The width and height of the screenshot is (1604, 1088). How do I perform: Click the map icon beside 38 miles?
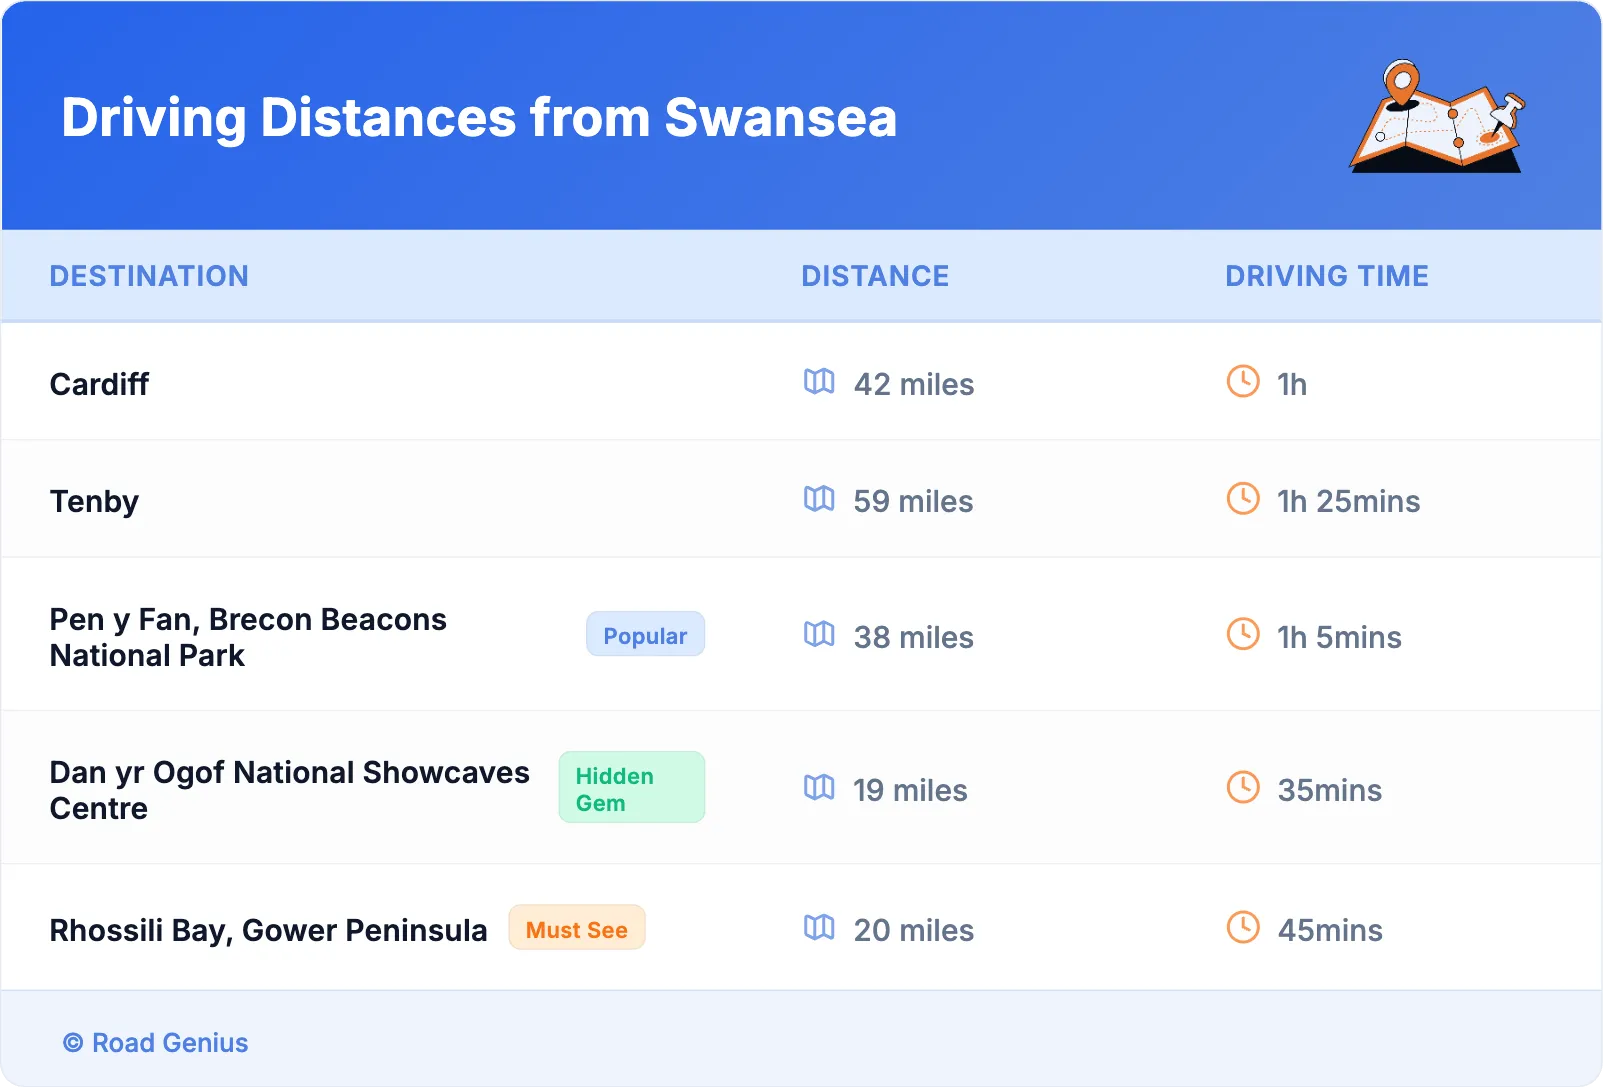pos(819,635)
